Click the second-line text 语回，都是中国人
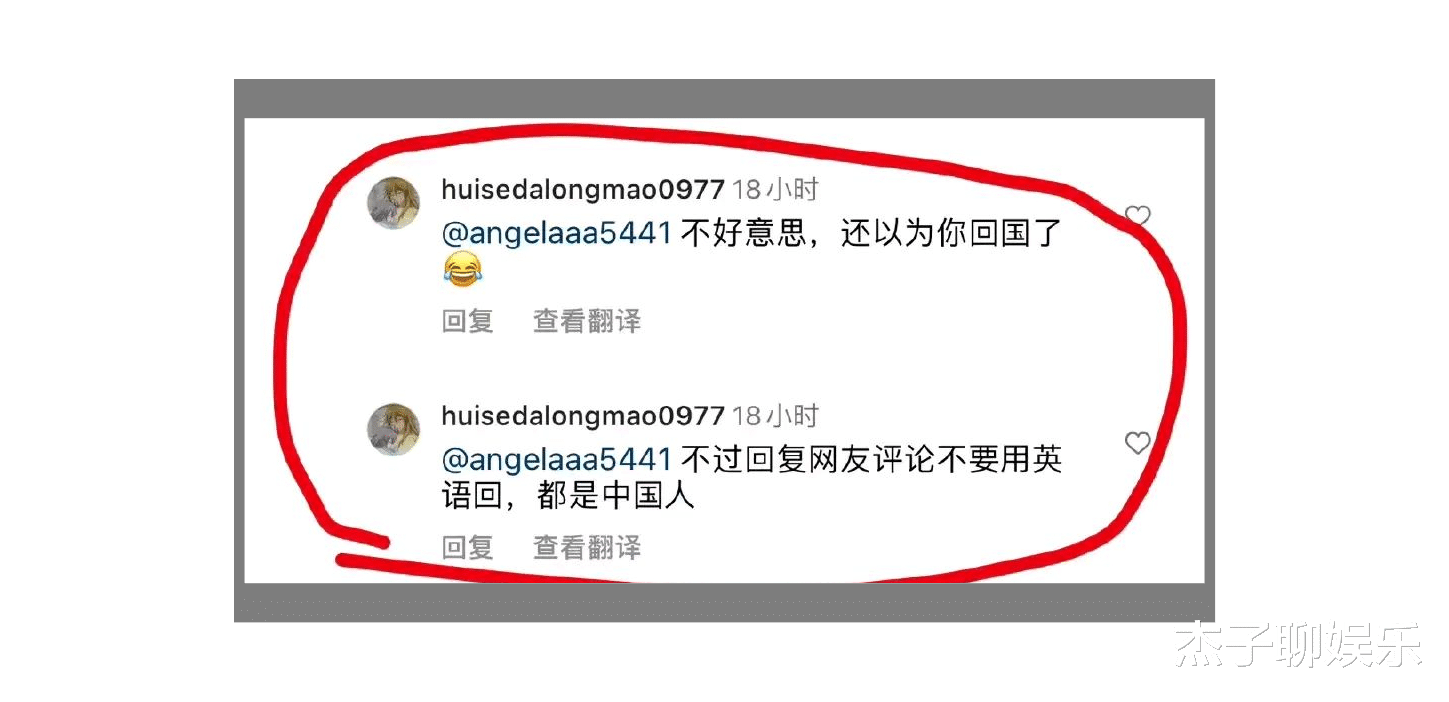The image size is (1449, 702). coord(568,496)
